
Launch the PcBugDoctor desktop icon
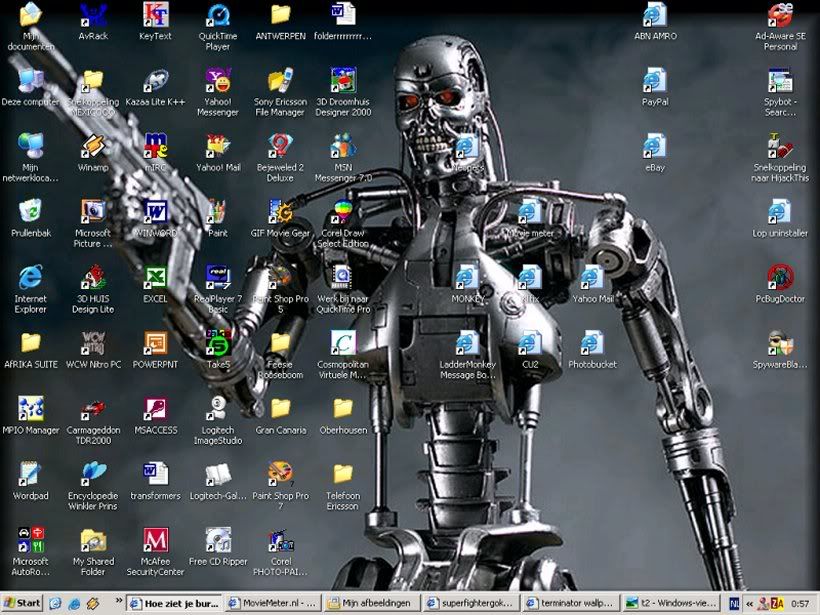point(780,278)
